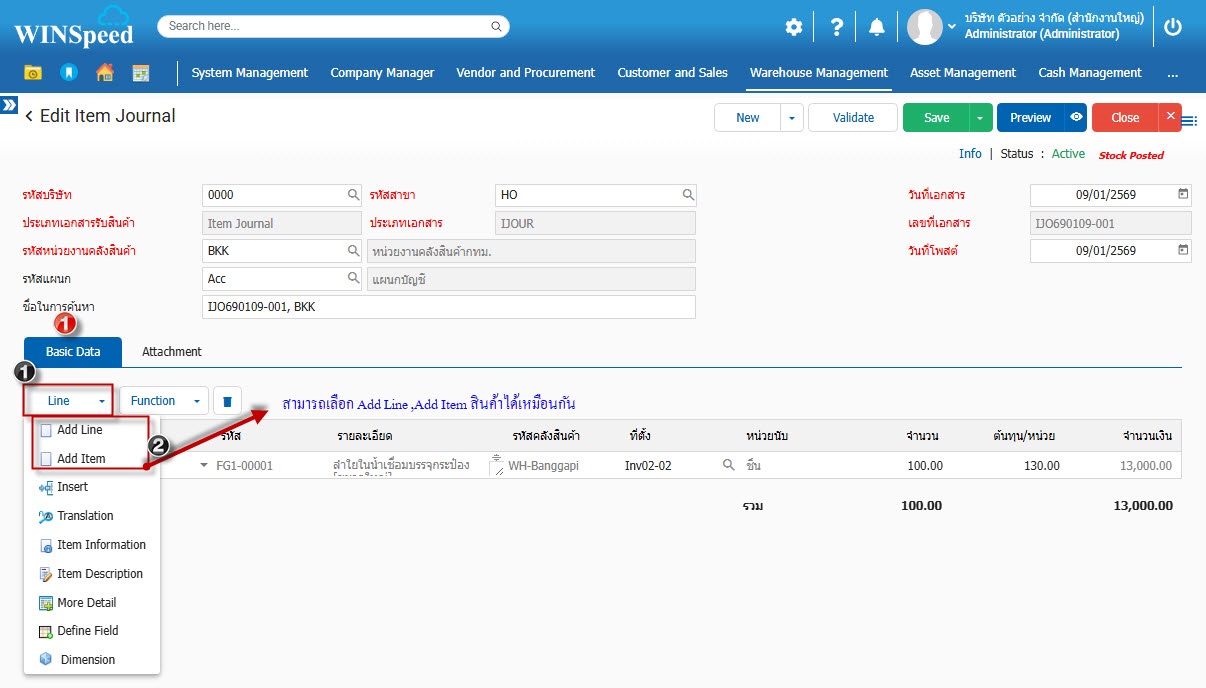Click search icon in รหัสสาขา field
Viewport: 1206px width, 688px height.
tap(688, 195)
